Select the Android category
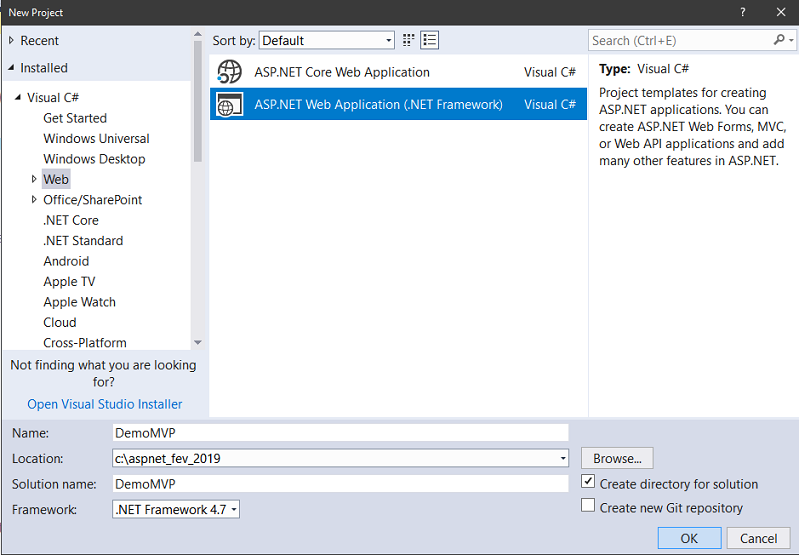799x555 pixels. (66, 260)
